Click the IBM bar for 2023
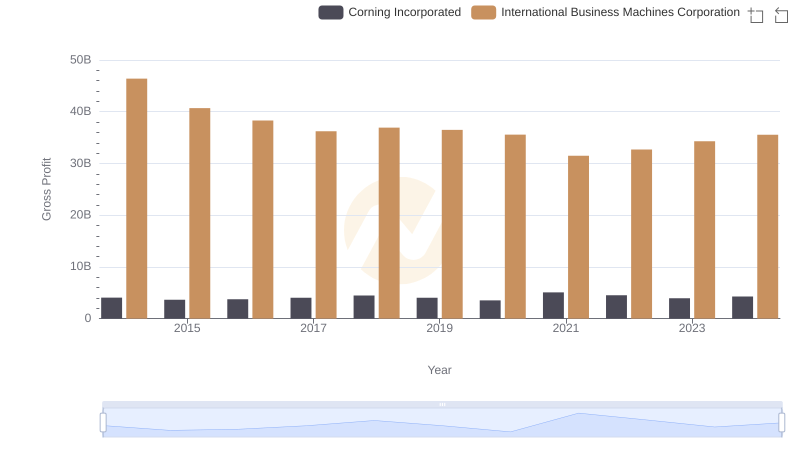The width and height of the screenshot is (800, 461). click(x=705, y=229)
